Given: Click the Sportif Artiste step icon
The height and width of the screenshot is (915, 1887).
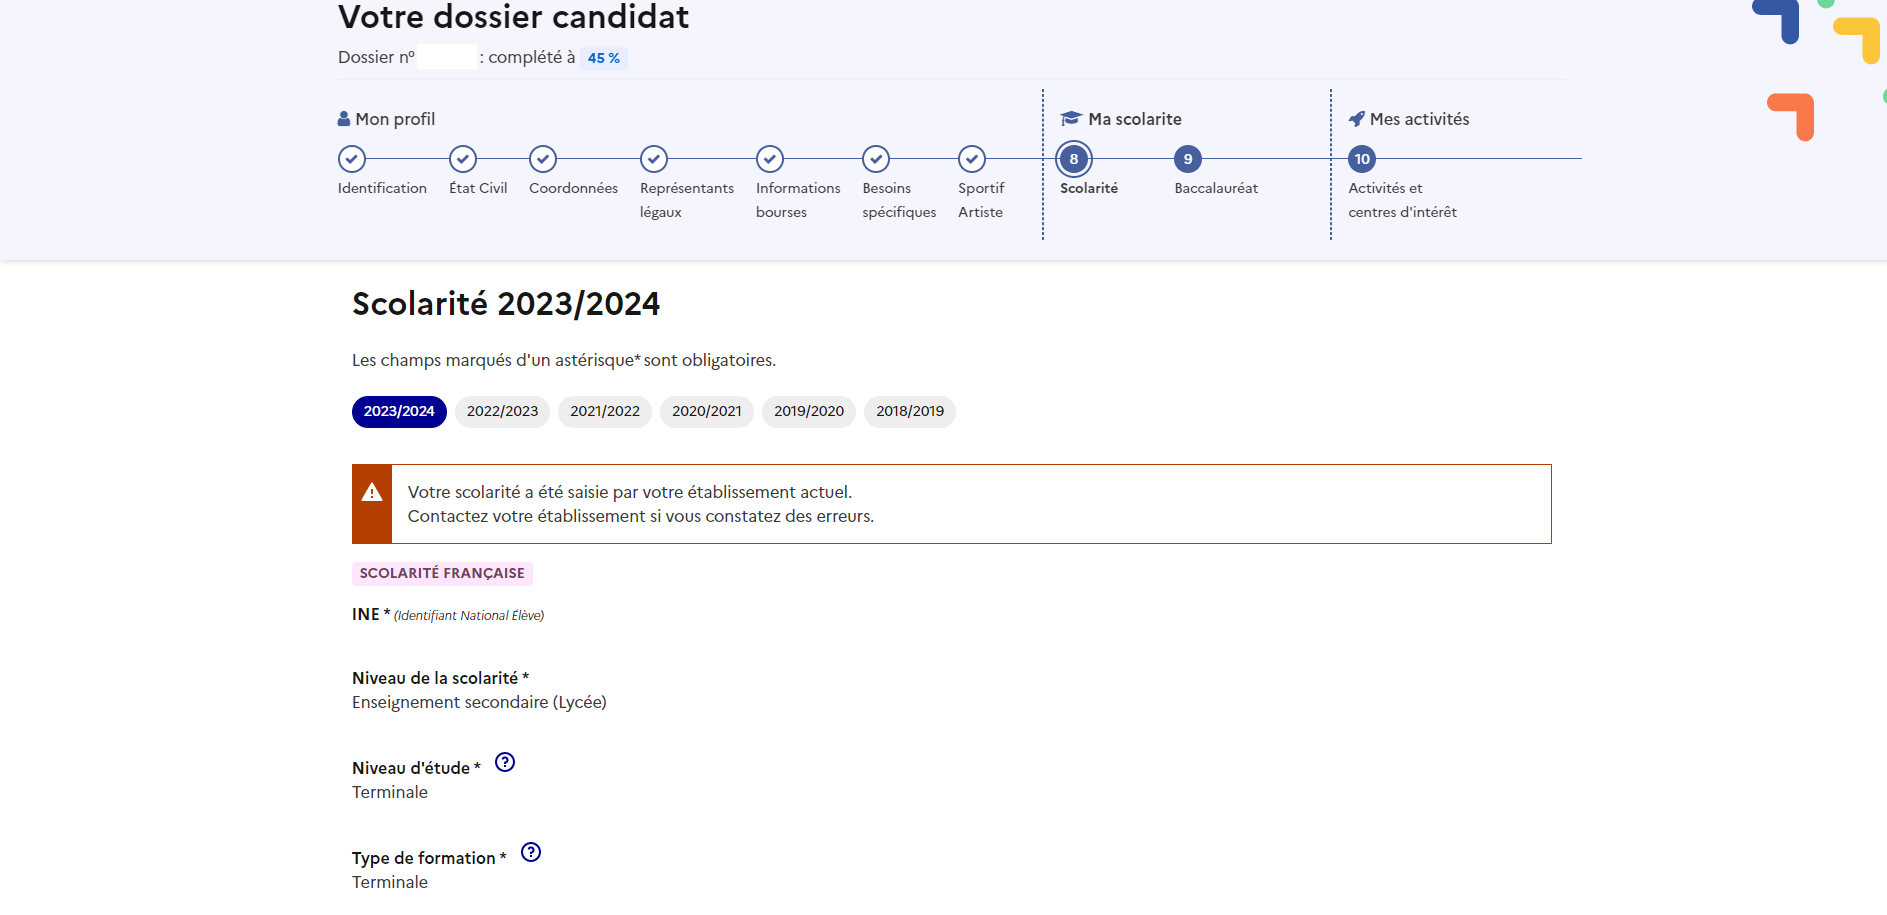Looking at the screenshot, I should tap(972, 159).
